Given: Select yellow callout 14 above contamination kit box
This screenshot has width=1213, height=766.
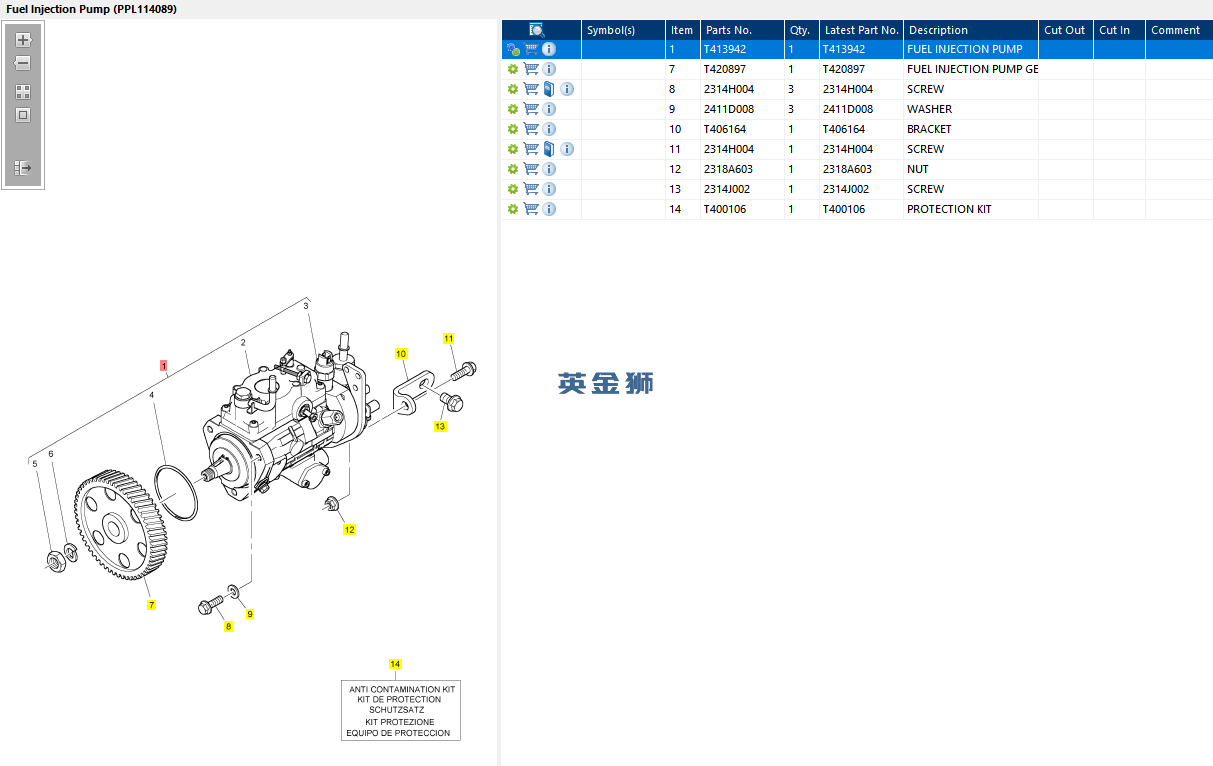Looking at the screenshot, I should [395, 664].
